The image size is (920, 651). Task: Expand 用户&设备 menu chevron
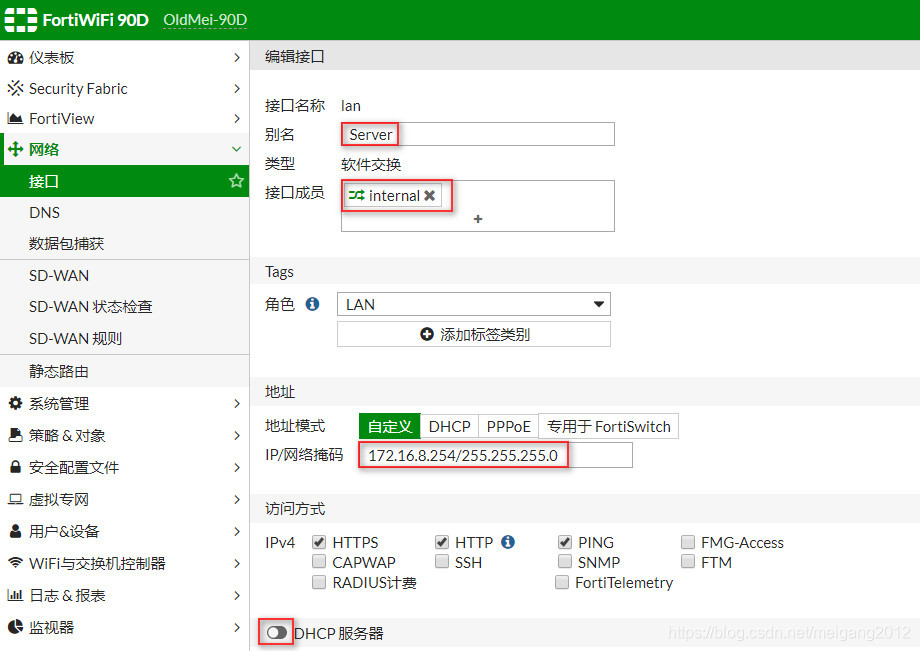pyautogui.click(x=236, y=531)
